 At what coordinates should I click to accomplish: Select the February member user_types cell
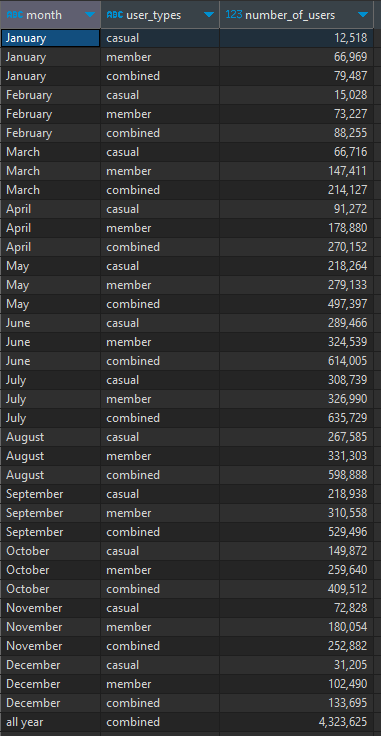click(160, 114)
